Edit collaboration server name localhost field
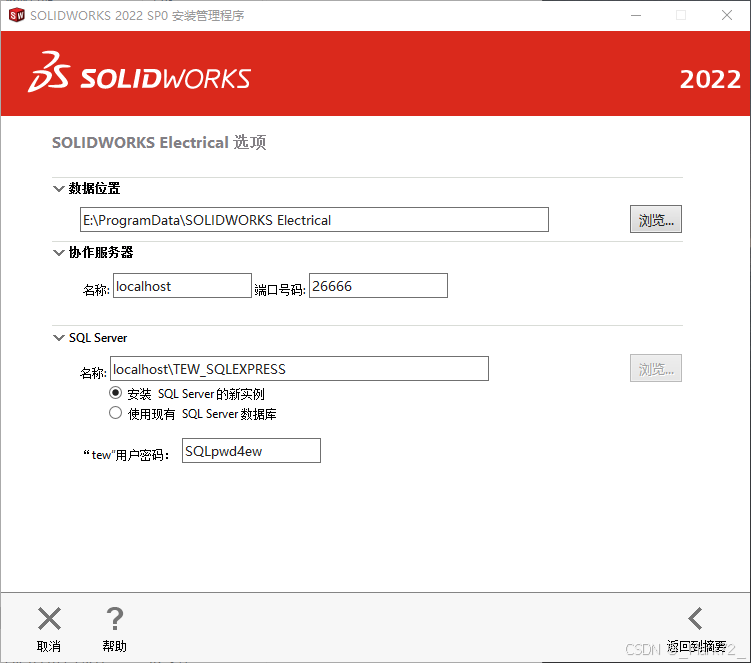 (182, 286)
